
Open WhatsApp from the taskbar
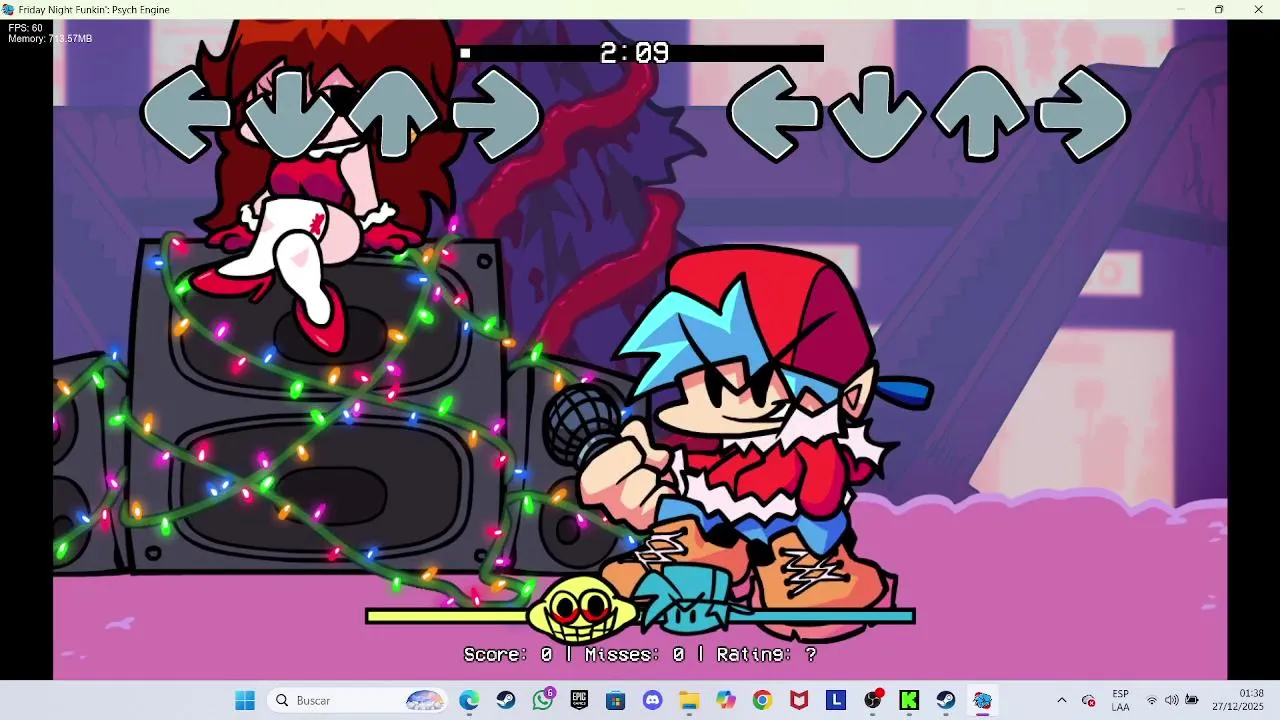543,700
